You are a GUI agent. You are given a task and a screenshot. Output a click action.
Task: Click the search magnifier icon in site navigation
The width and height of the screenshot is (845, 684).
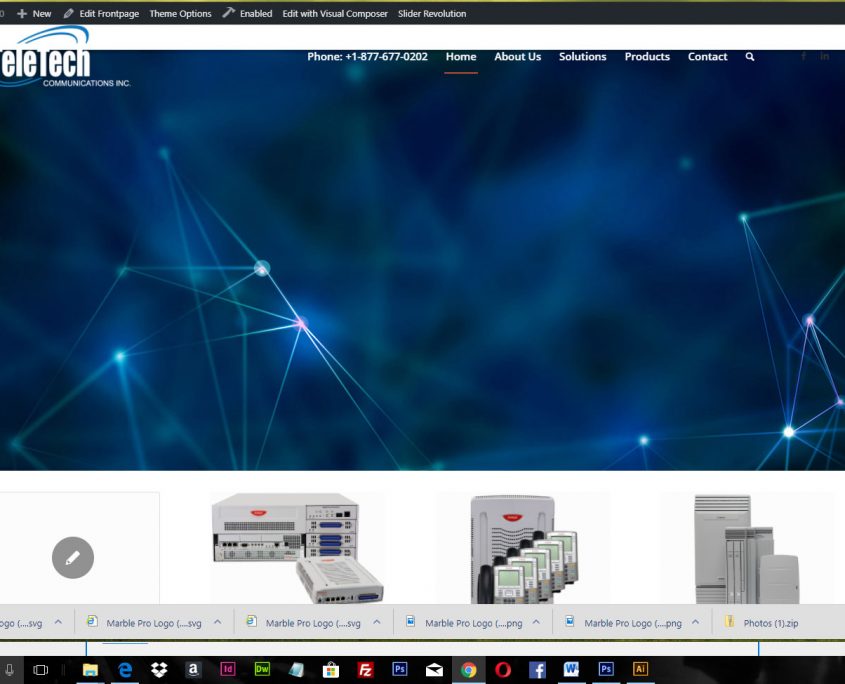(x=750, y=57)
